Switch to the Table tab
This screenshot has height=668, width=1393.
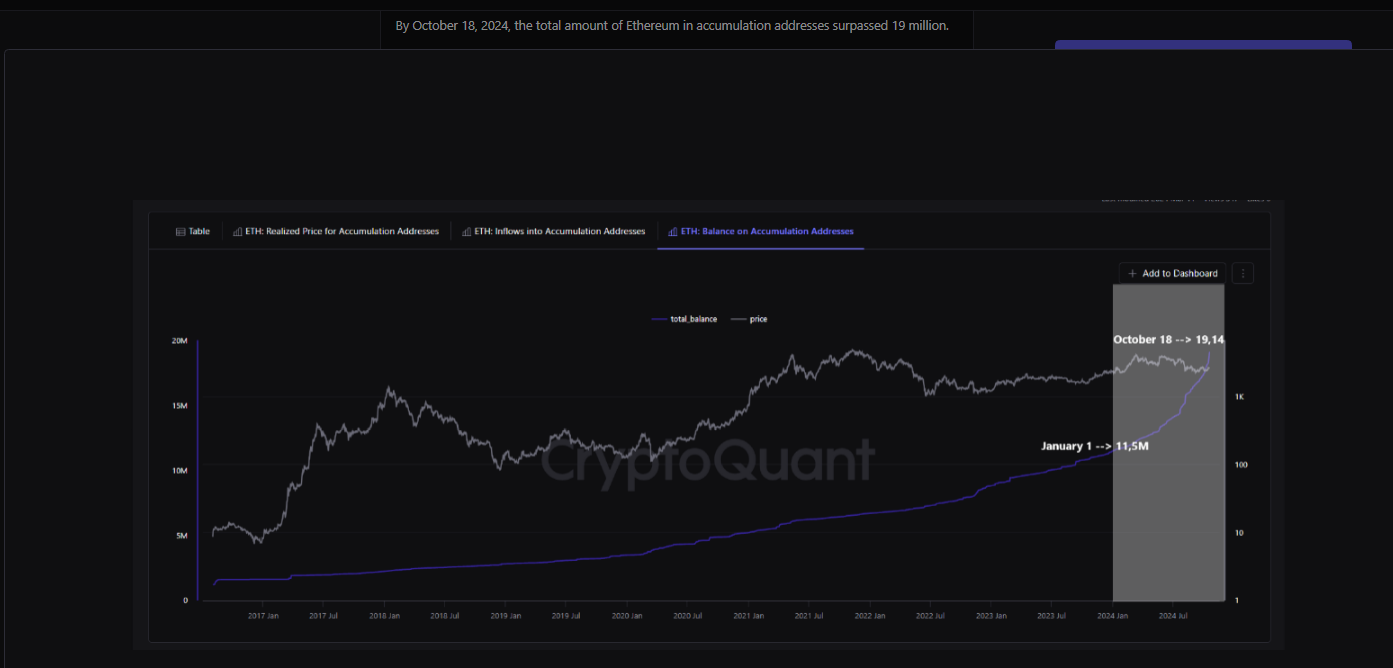193,231
